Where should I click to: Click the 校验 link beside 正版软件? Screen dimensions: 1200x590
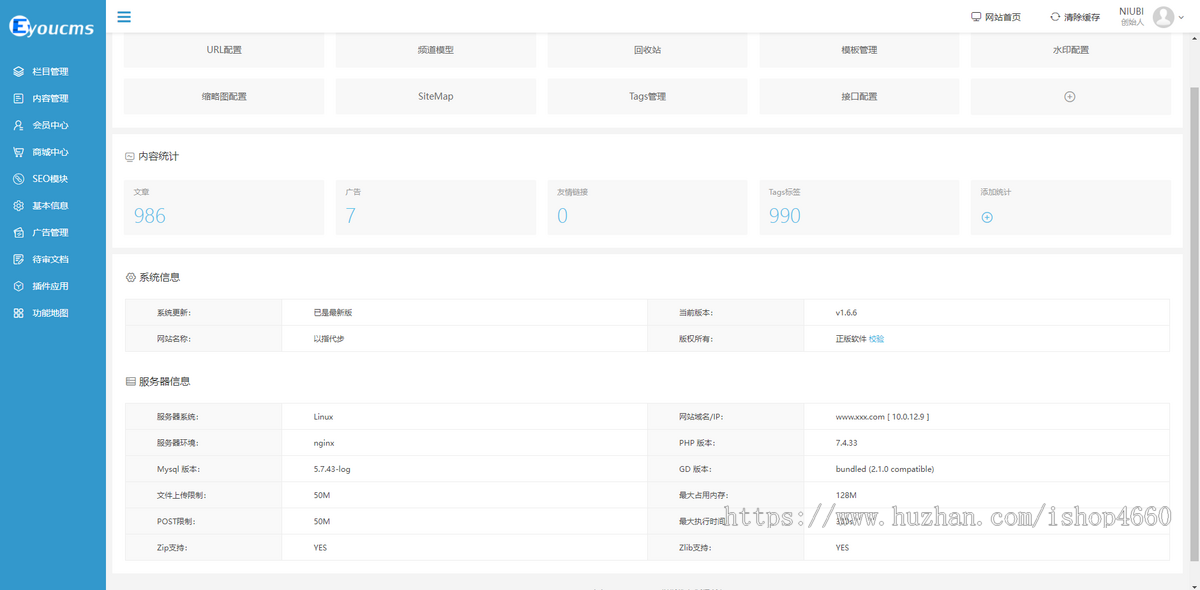[x=876, y=339]
